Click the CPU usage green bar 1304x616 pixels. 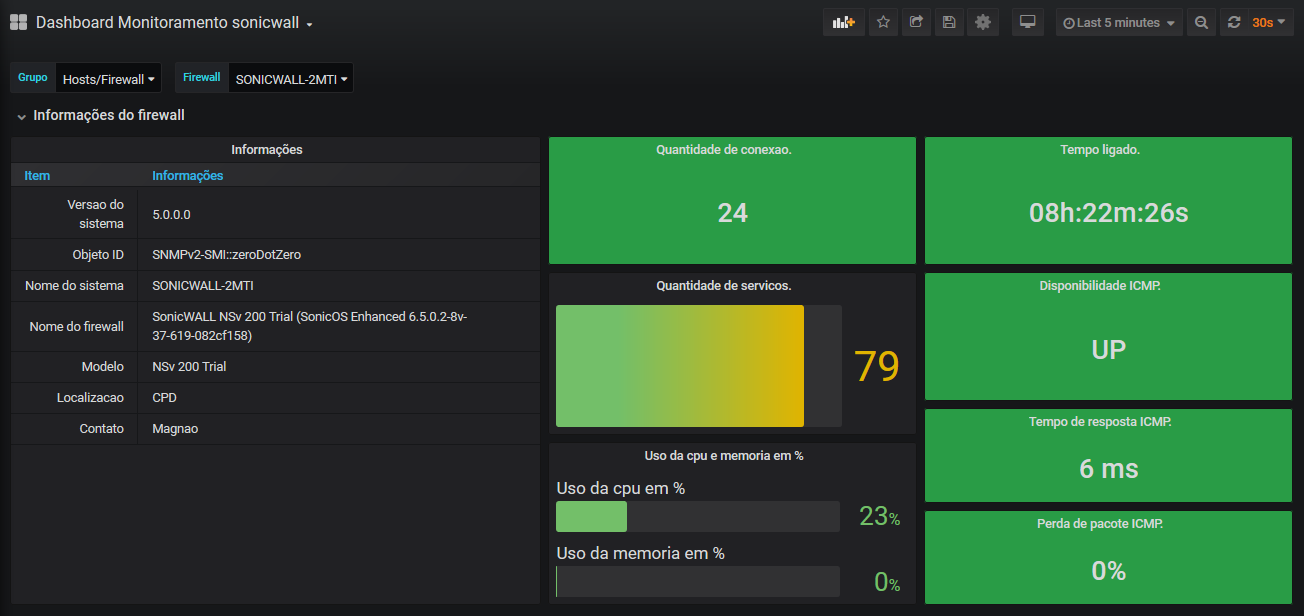coord(591,516)
